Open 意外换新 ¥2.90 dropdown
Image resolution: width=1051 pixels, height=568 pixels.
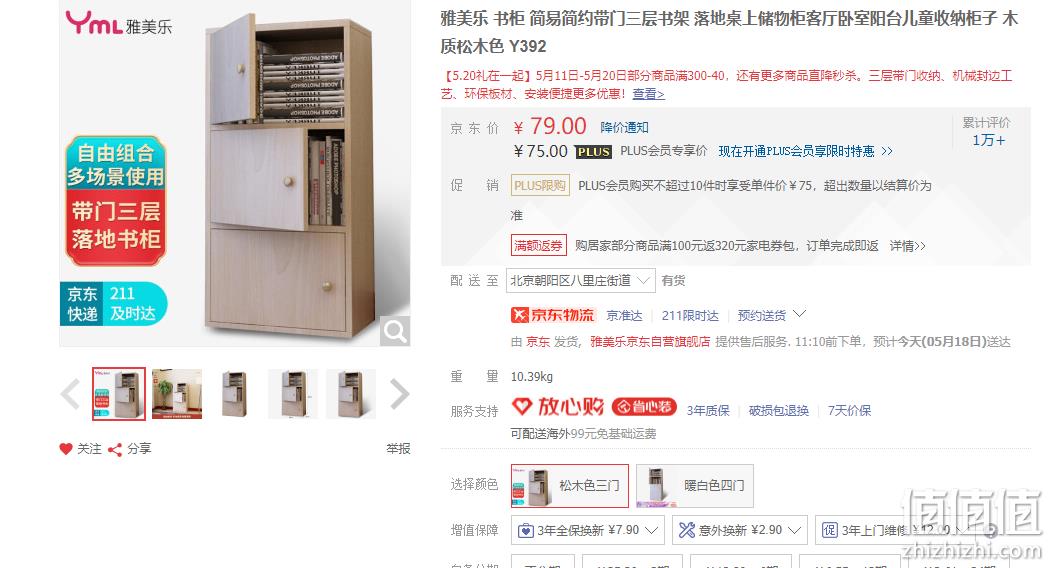739,530
